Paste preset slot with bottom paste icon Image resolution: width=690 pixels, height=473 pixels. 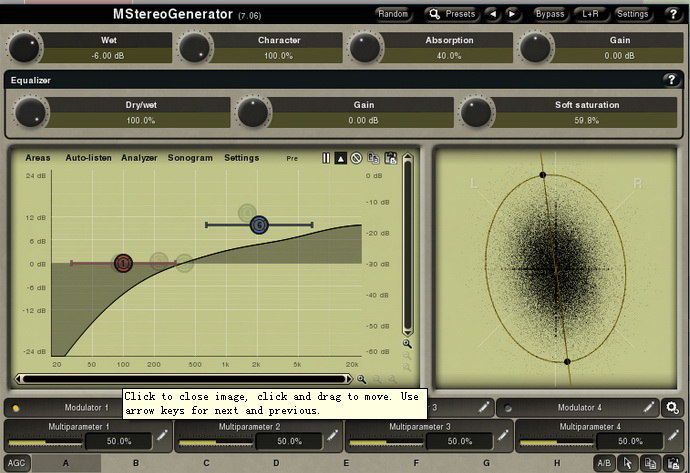coord(673,463)
